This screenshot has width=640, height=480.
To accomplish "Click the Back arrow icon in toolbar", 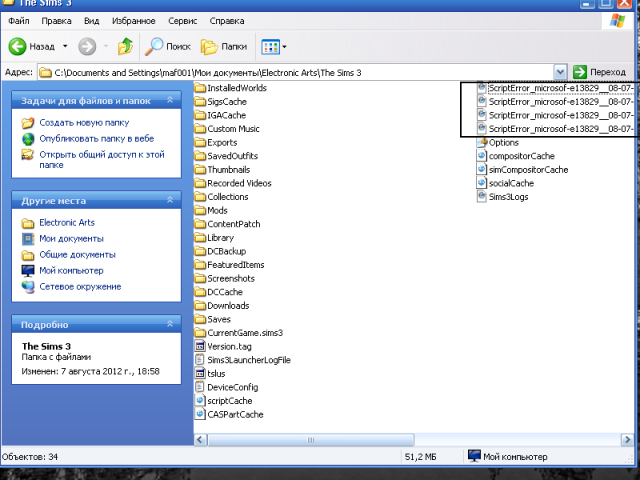I will [18, 46].
